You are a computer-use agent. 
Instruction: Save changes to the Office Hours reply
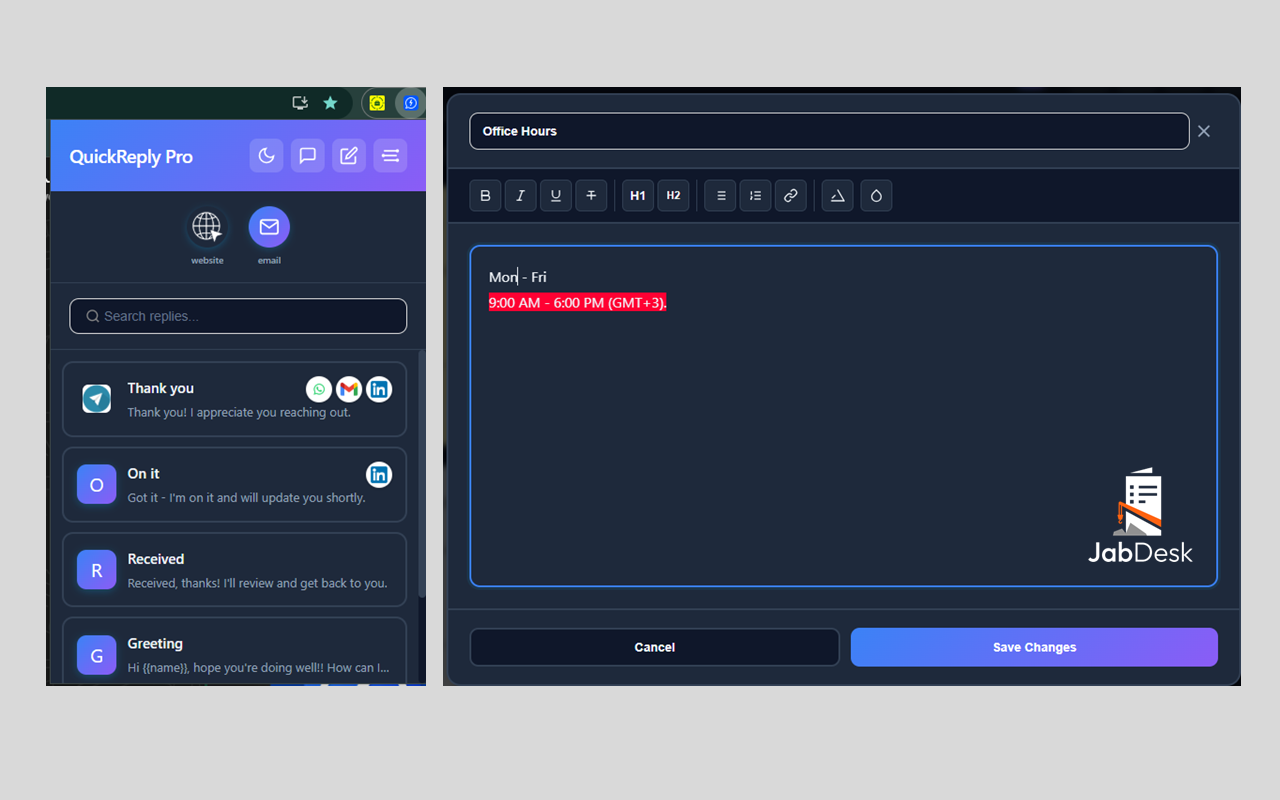[x=1033, y=647]
